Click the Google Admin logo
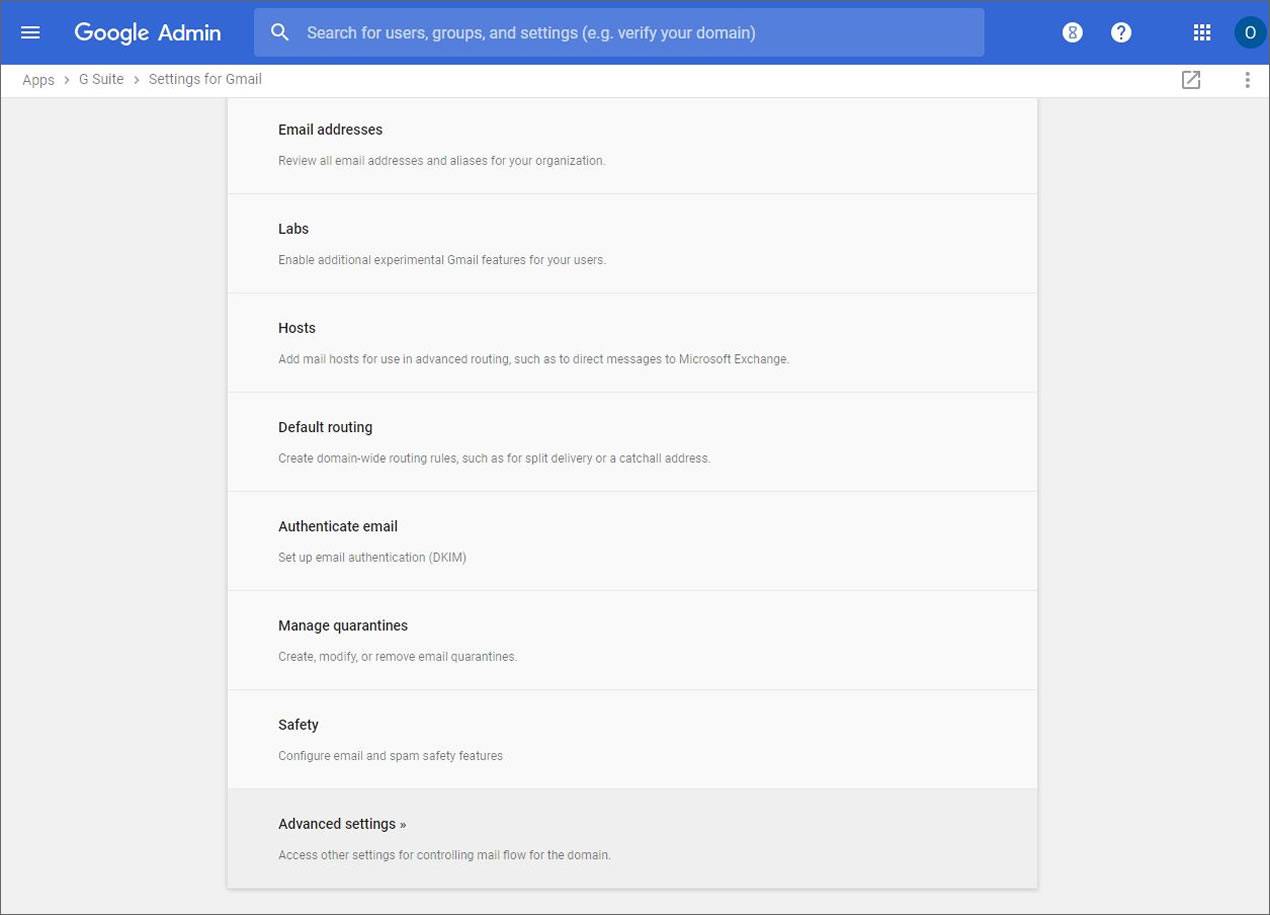Viewport: 1270px width, 915px height. 148,33
